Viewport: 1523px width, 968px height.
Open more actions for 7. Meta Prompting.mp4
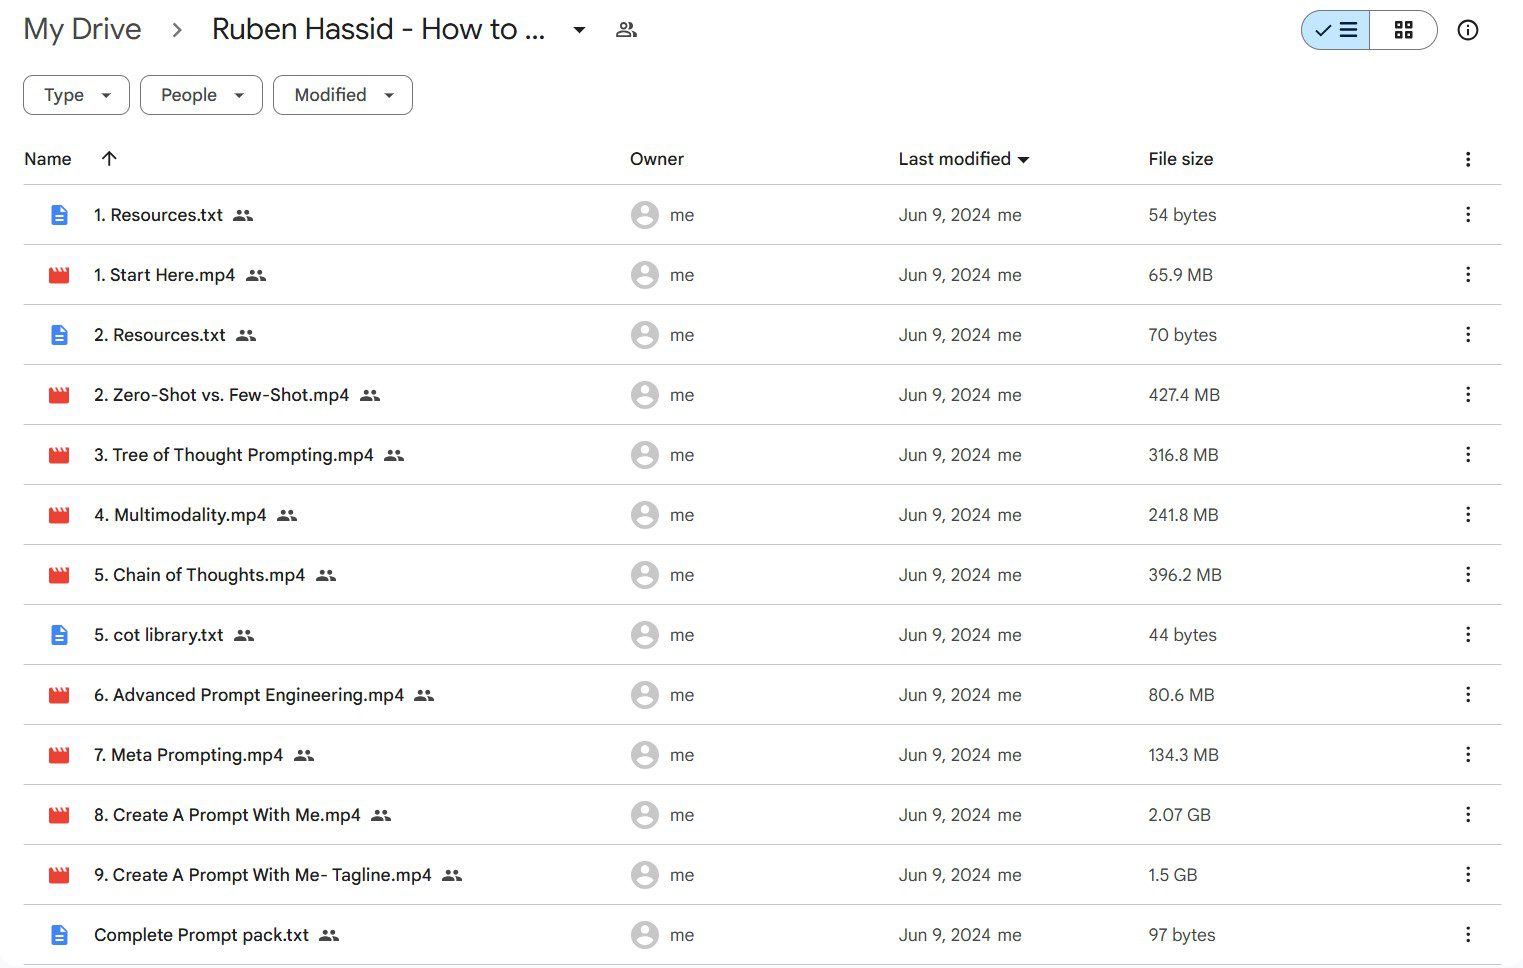point(1467,755)
